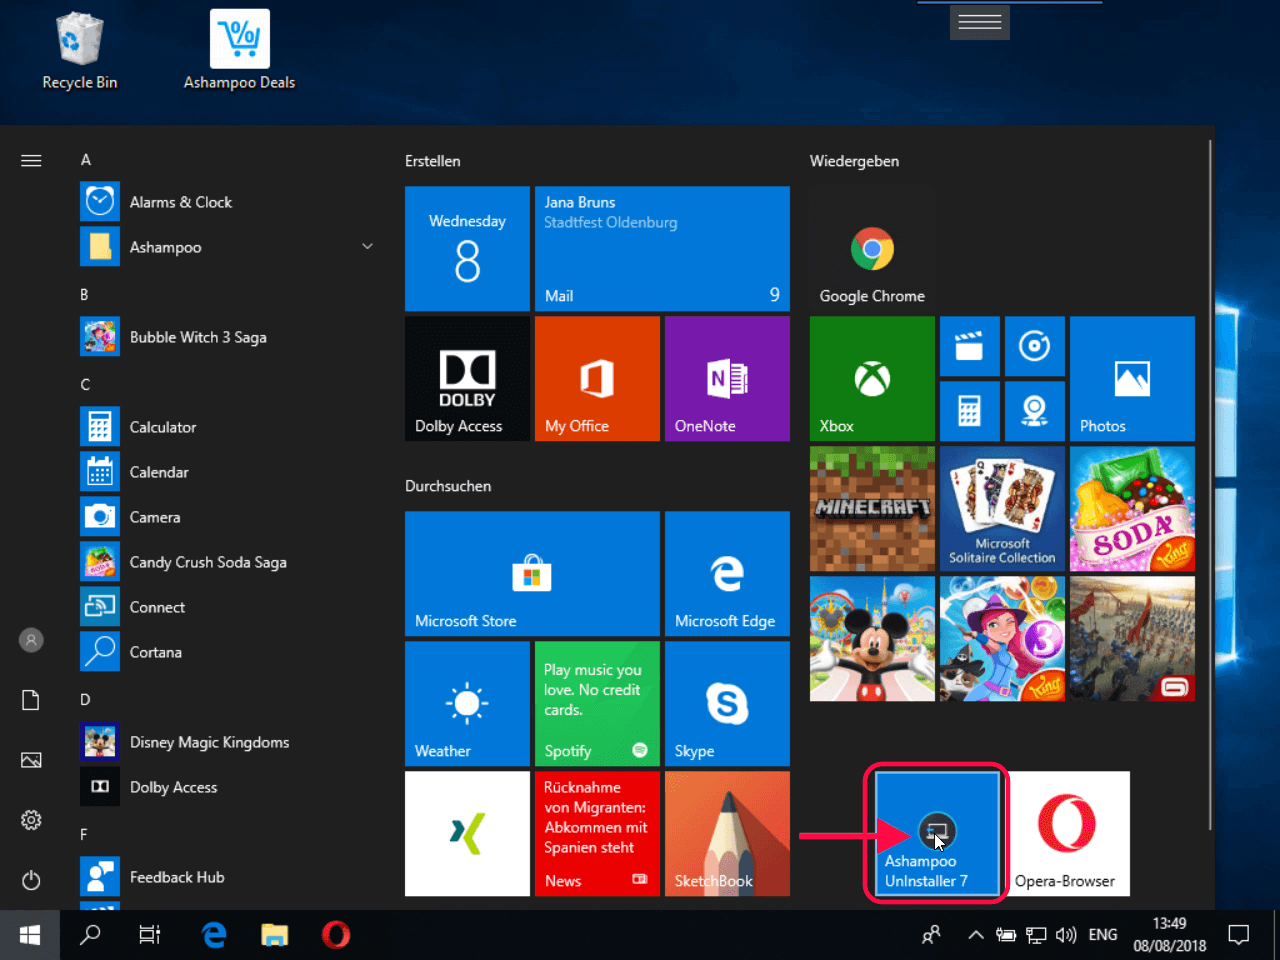This screenshot has width=1280, height=960.
Task: Open Calculator from the app list
Action: pyautogui.click(x=228, y=427)
